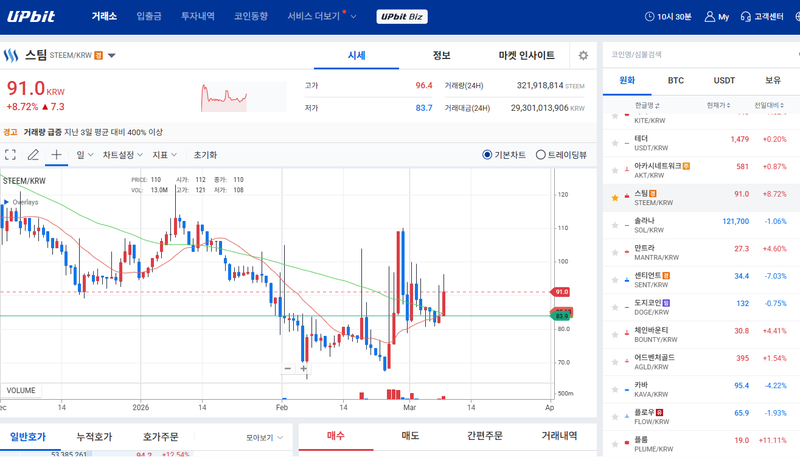Select the 트레이딩뷰 radio button
Image resolution: width=800 pixels, height=457 pixels.
(x=541, y=155)
